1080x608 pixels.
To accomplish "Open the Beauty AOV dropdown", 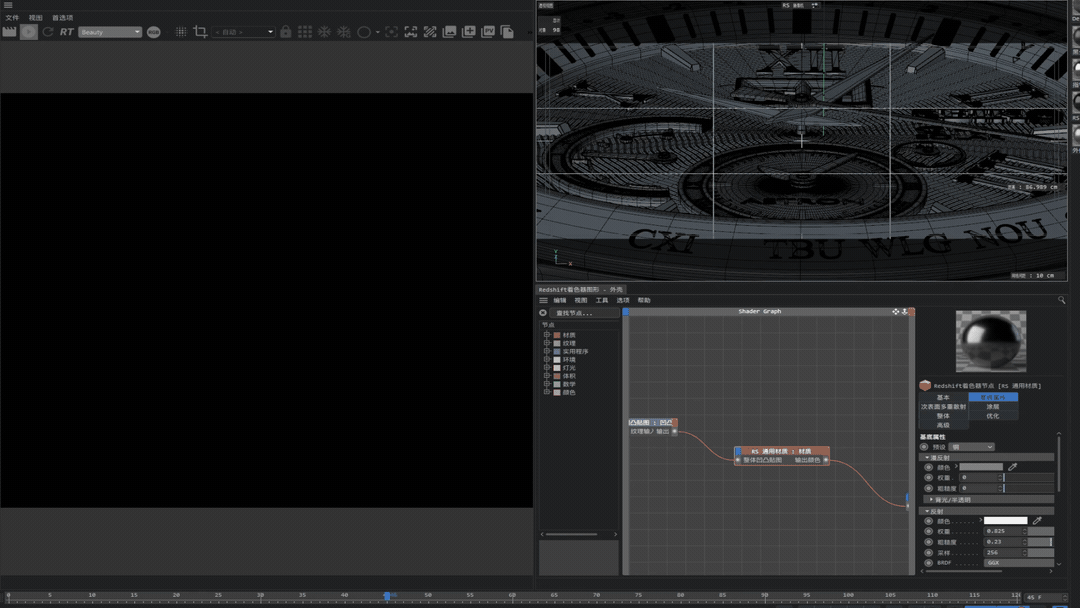I will coord(110,32).
